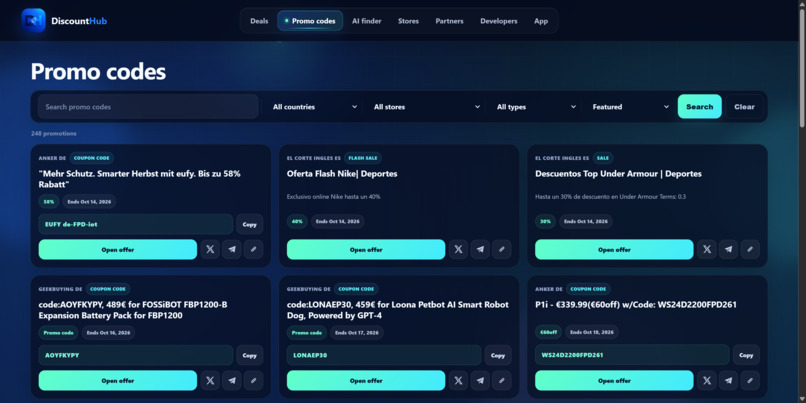This screenshot has width=806, height=403.
Task: Open the Developers tab
Action: [499, 21]
